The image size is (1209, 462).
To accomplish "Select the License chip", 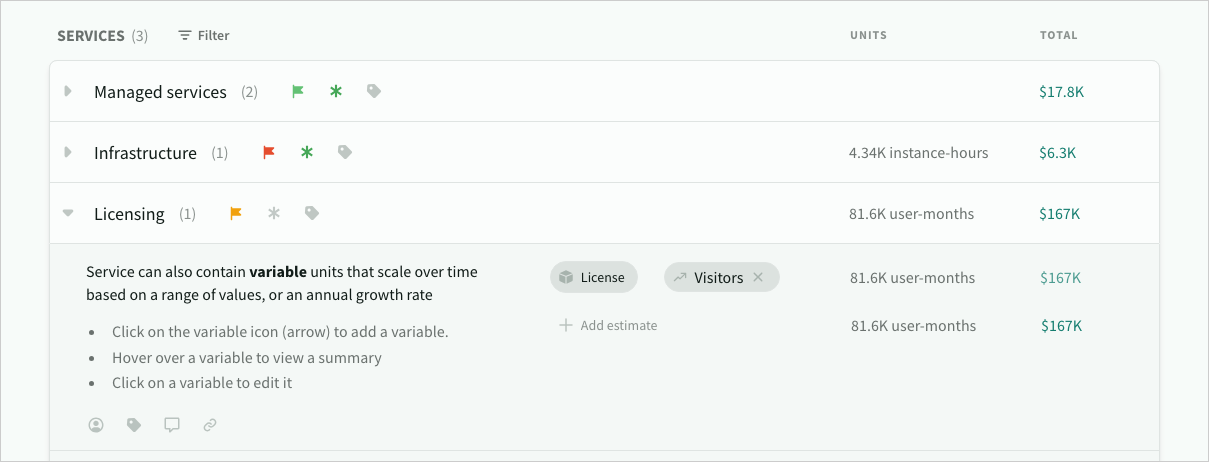I will click(593, 277).
